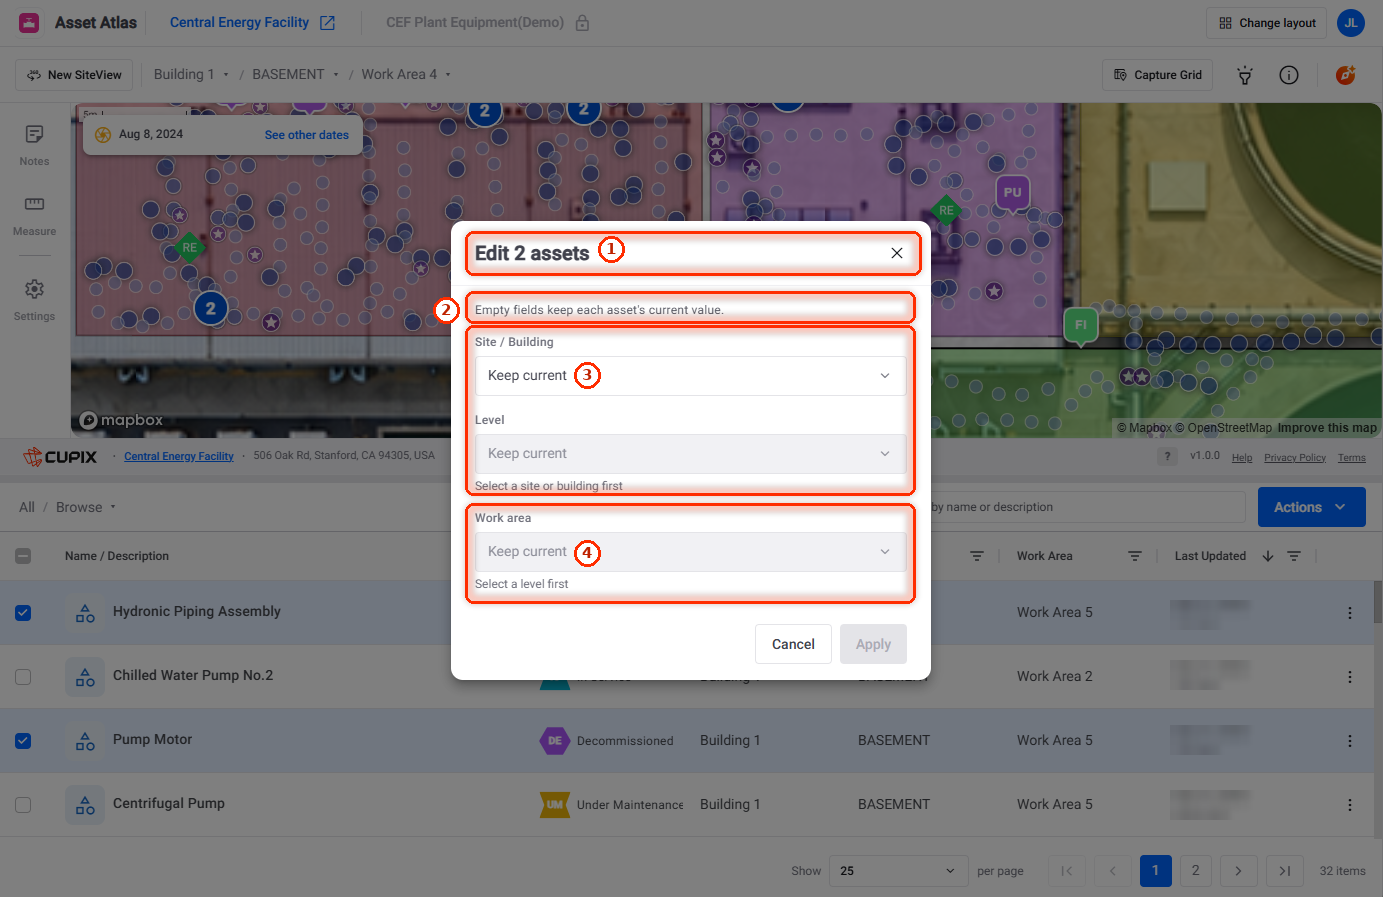Open the Settings gear in sidebar
The width and height of the screenshot is (1383, 897).
coord(34,289)
